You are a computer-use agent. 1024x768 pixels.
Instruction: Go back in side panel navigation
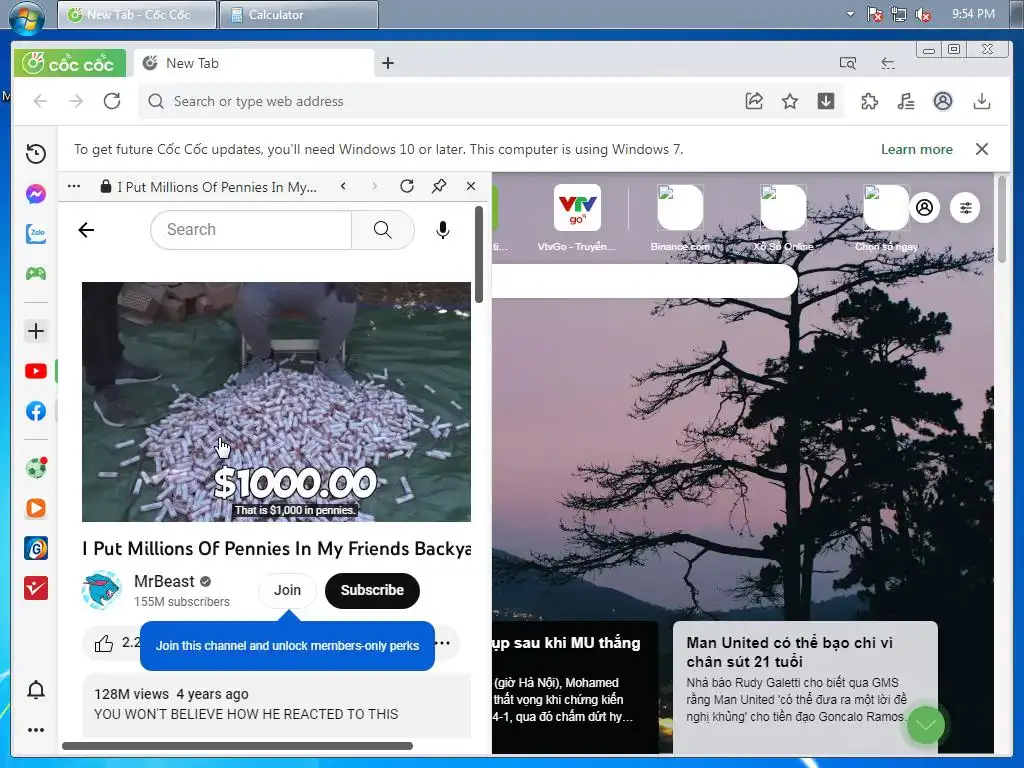coord(344,187)
